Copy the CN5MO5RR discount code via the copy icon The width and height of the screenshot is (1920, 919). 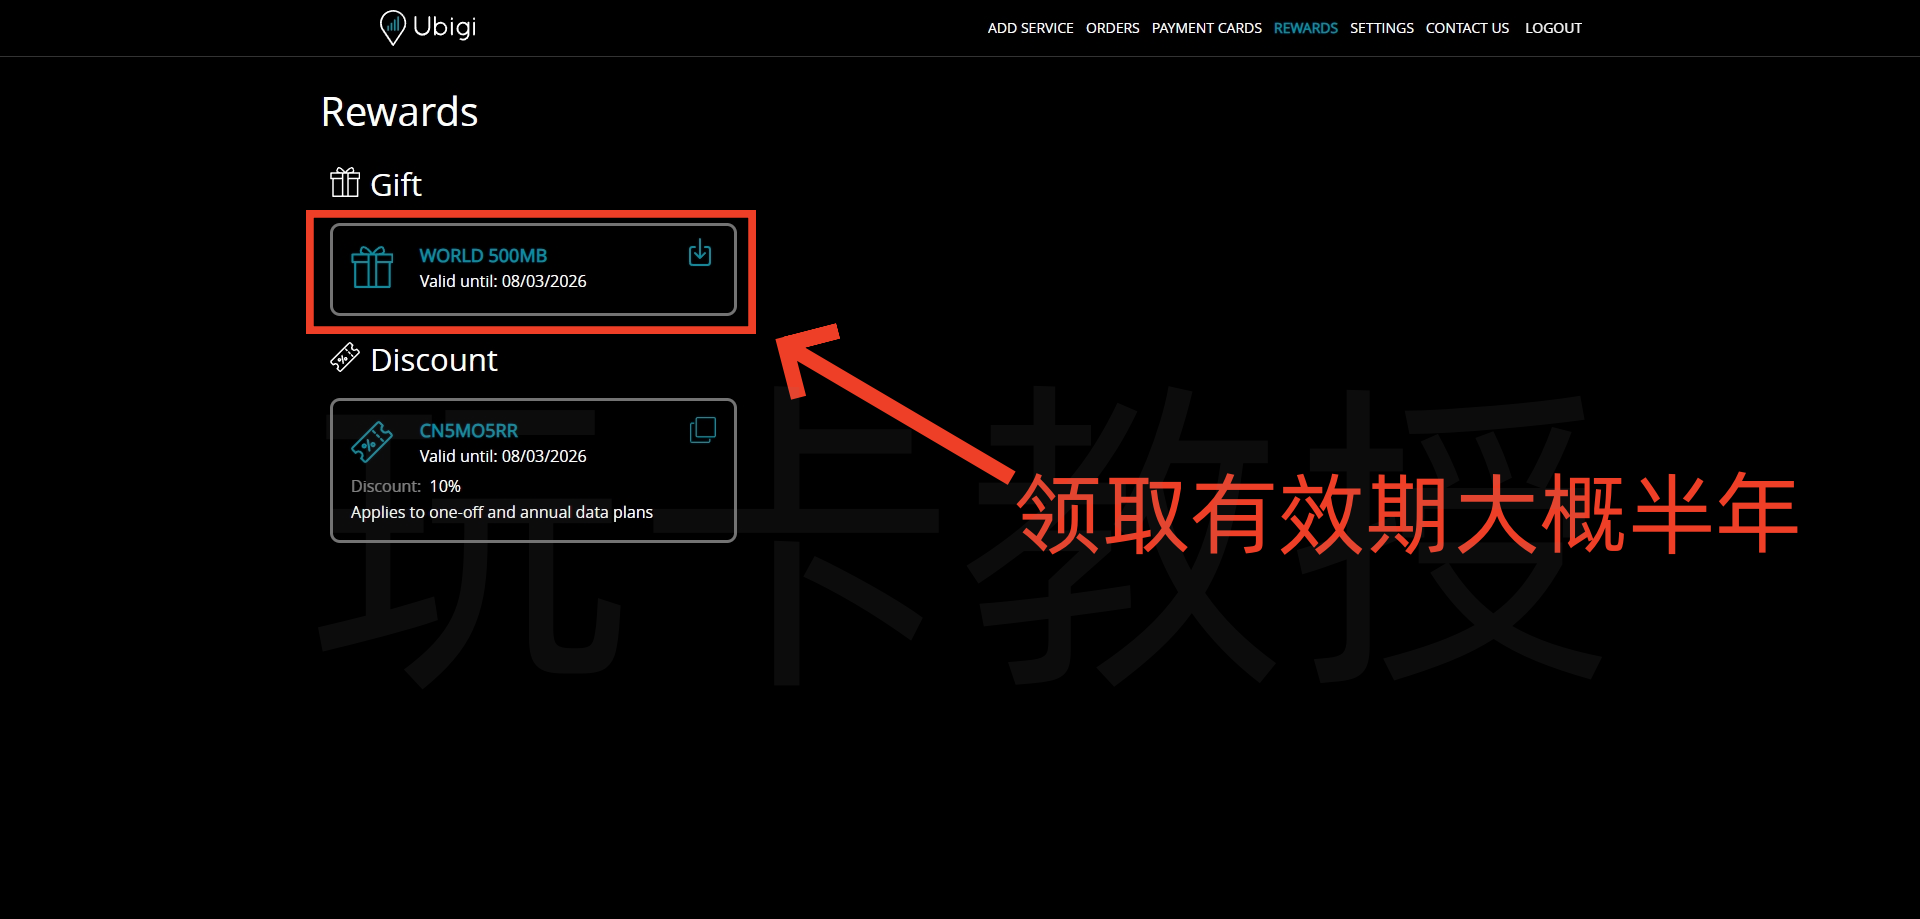[703, 430]
